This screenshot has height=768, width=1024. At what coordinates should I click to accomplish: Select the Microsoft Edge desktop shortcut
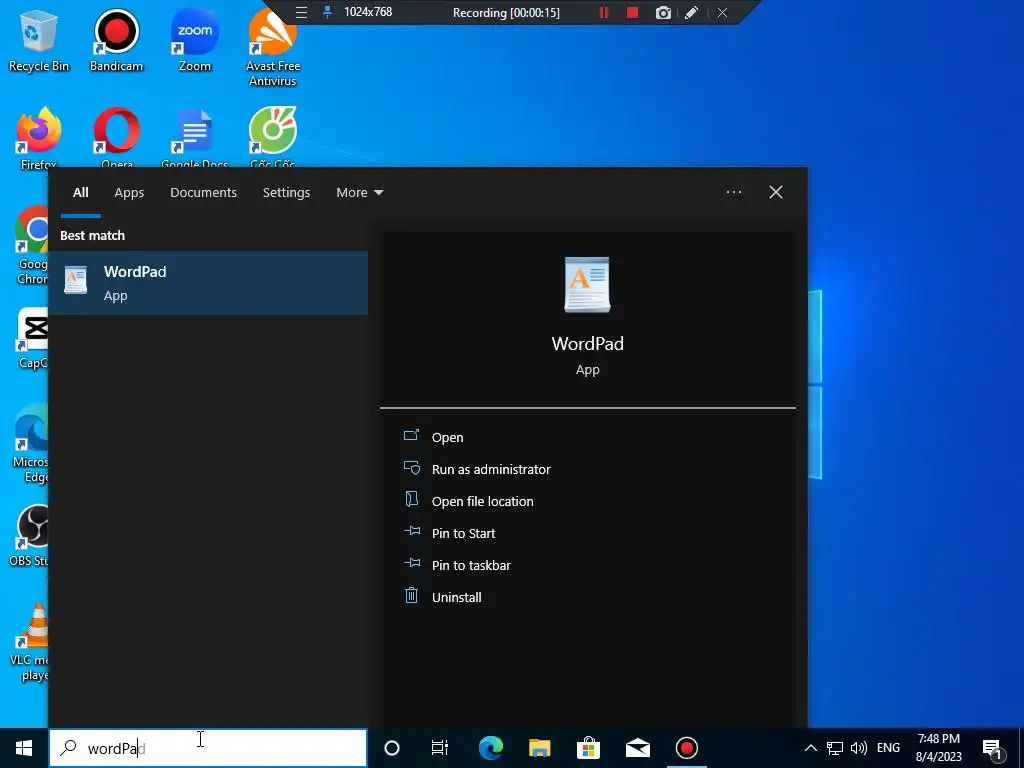(x=31, y=443)
